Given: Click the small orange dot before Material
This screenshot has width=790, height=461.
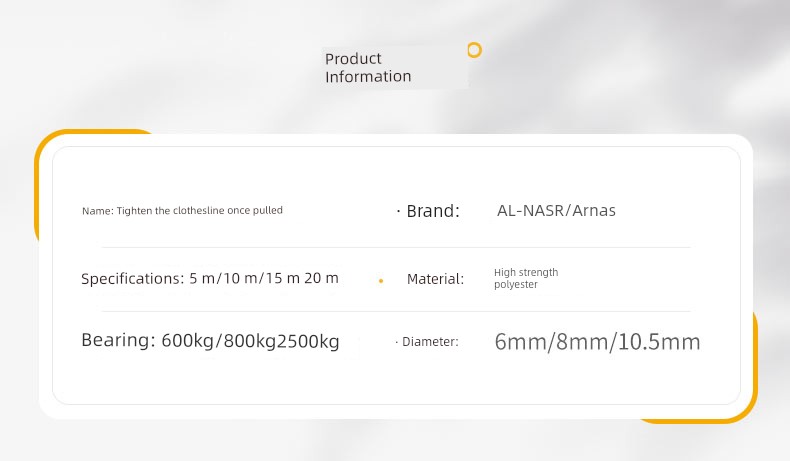Looking at the screenshot, I should tap(381, 281).
